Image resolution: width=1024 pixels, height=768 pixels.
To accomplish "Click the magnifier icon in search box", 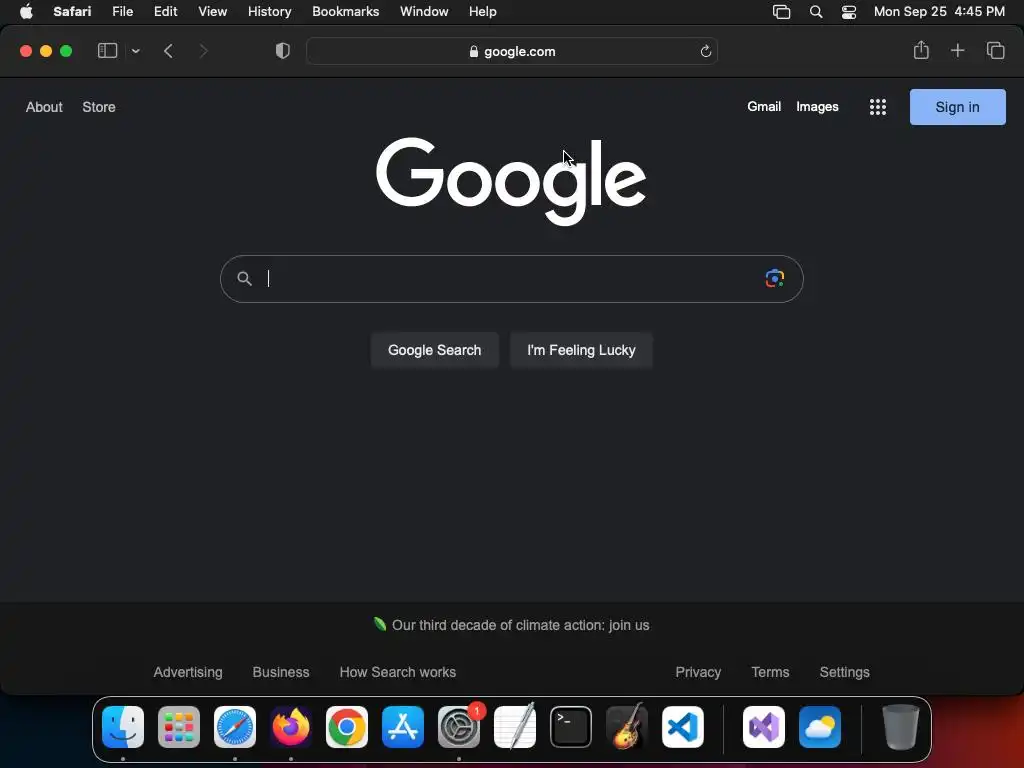I will coord(244,279).
